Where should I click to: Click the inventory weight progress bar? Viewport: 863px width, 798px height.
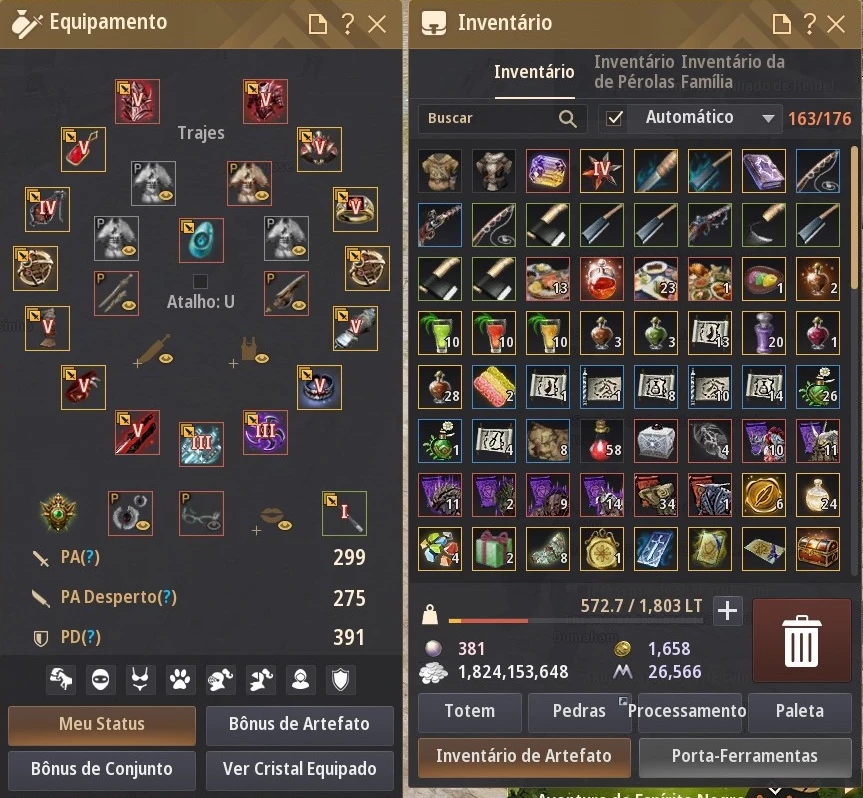(575, 621)
